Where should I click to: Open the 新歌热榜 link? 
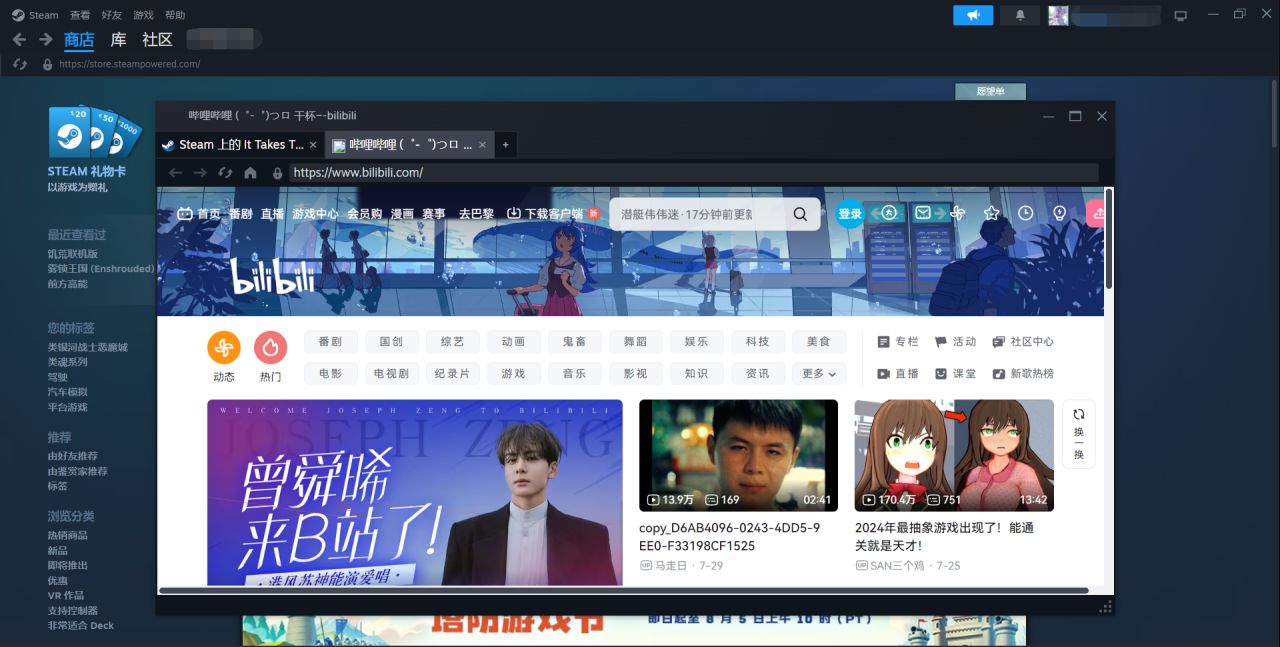click(x=1023, y=374)
